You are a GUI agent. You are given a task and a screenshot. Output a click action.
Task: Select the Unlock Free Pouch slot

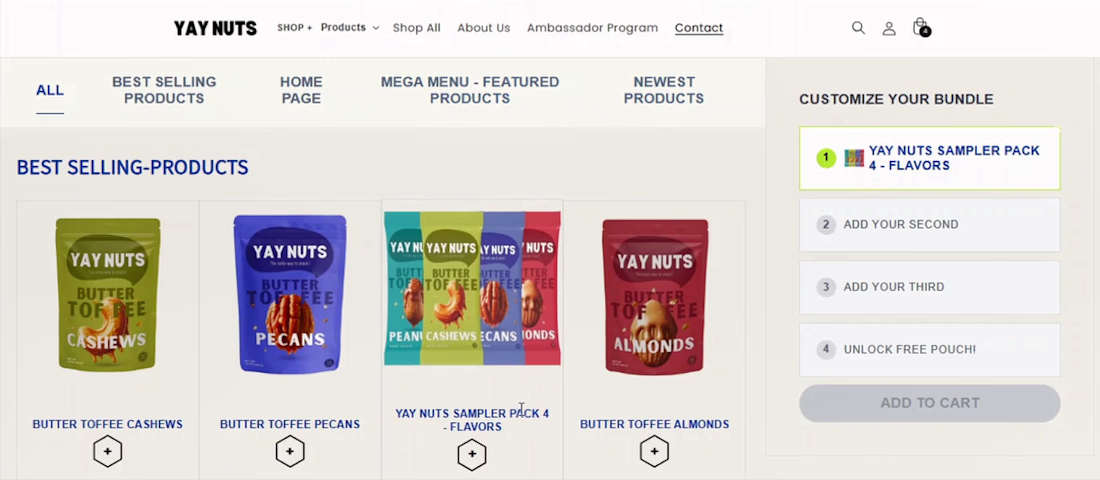[x=929, y=350]
